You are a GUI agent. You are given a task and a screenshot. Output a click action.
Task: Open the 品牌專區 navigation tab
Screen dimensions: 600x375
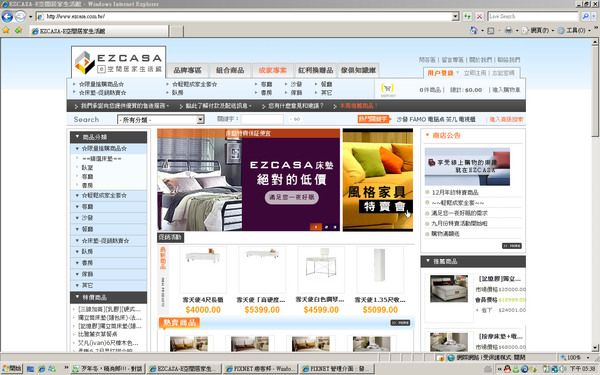[x=188, y=70]
